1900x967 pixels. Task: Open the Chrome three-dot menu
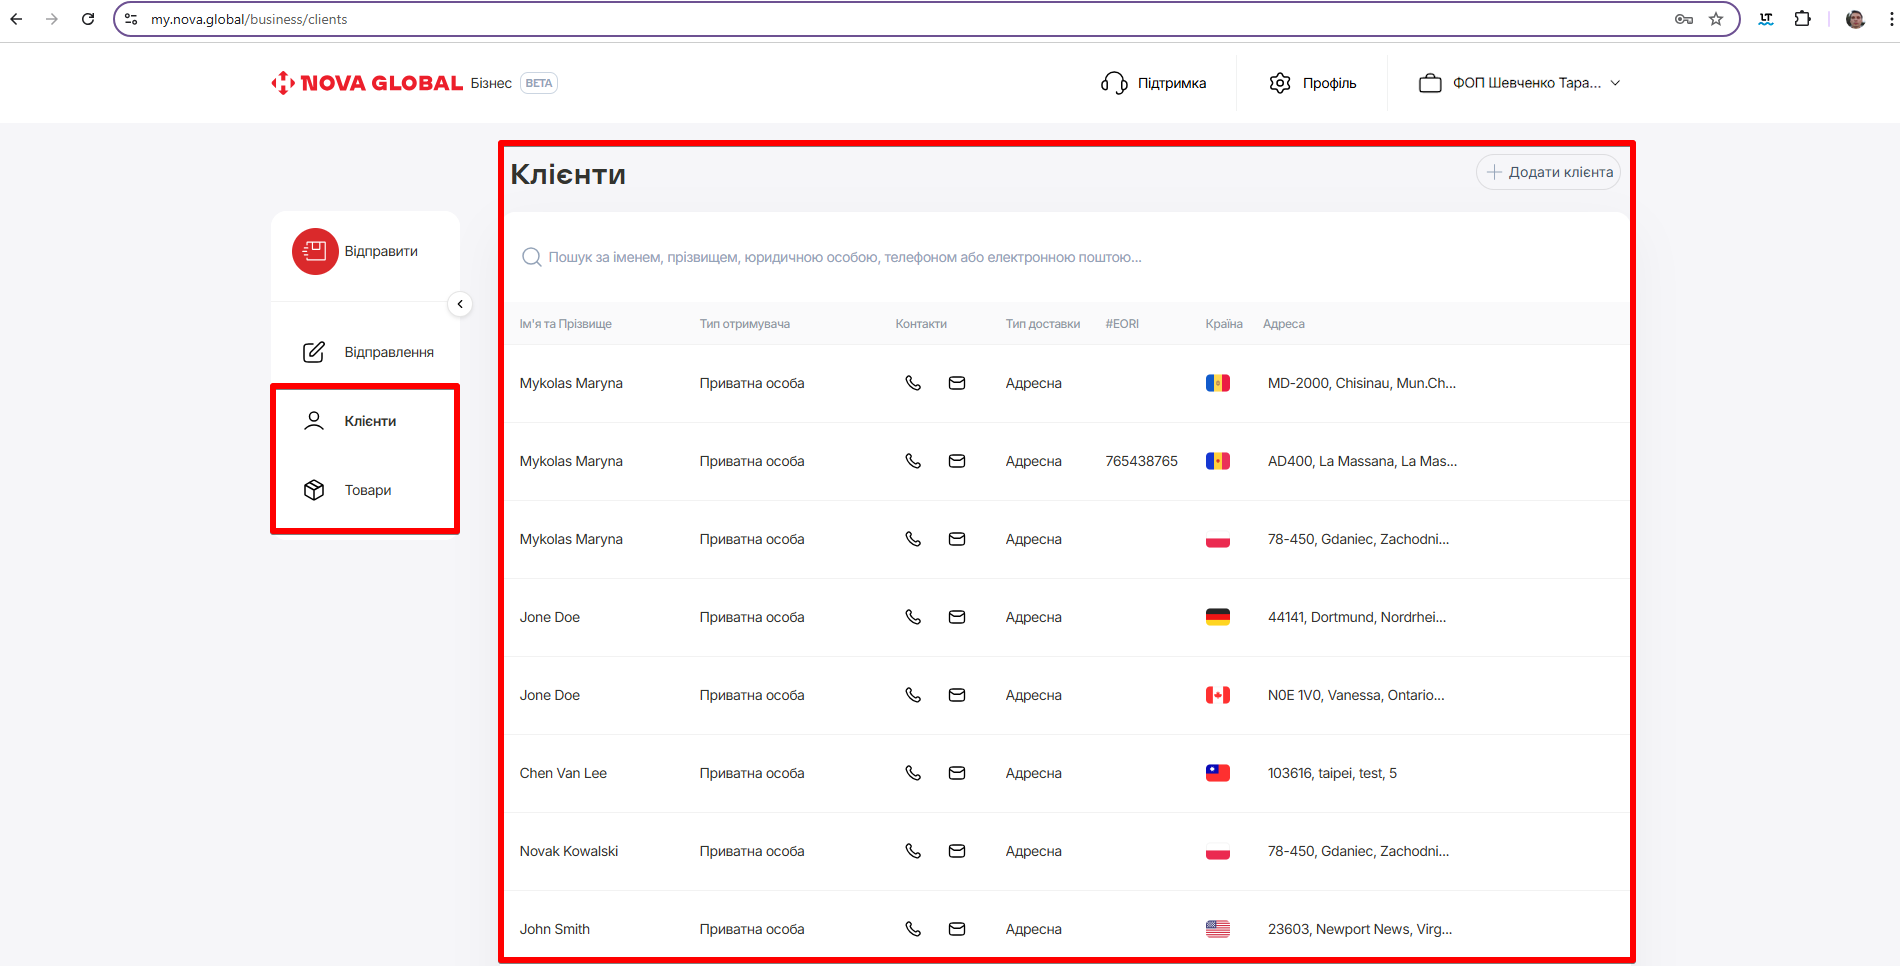[1891, 19]
